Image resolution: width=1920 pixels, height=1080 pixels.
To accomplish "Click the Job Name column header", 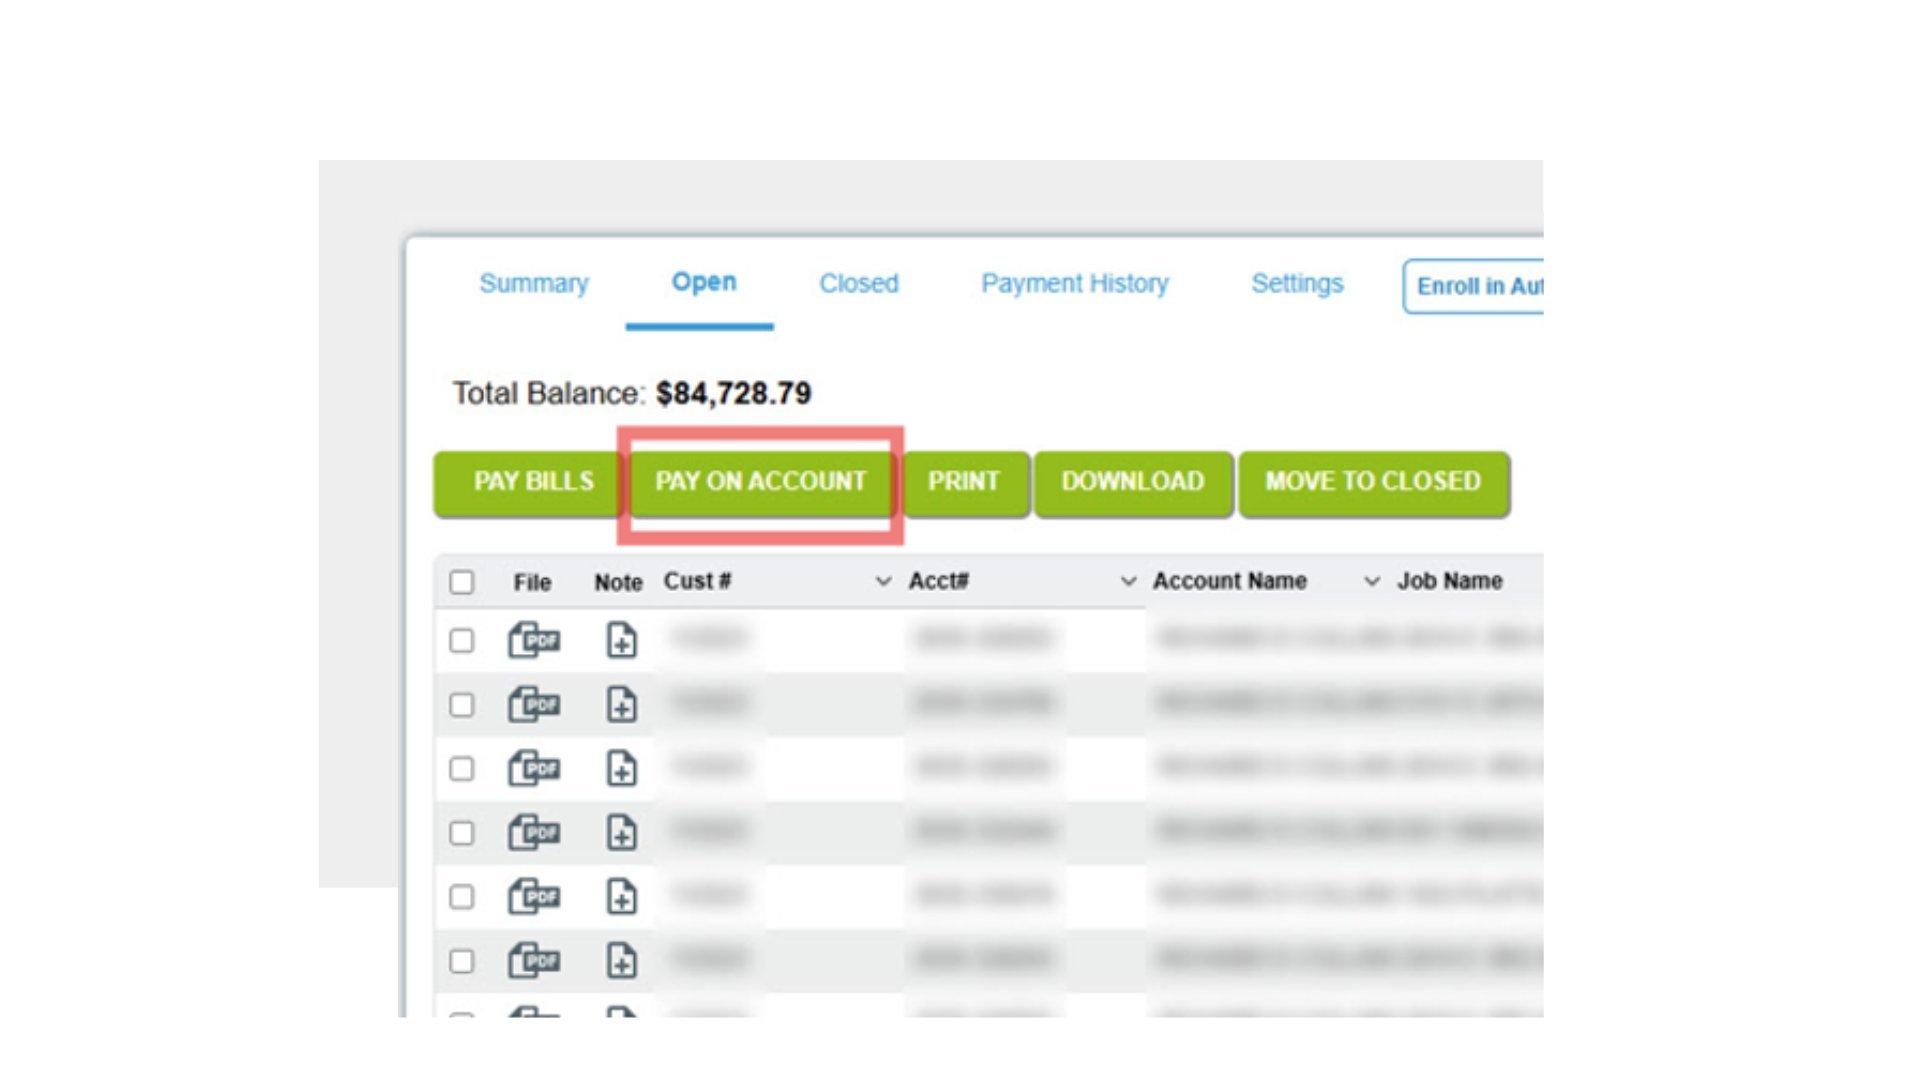I will coord(1450,581).
